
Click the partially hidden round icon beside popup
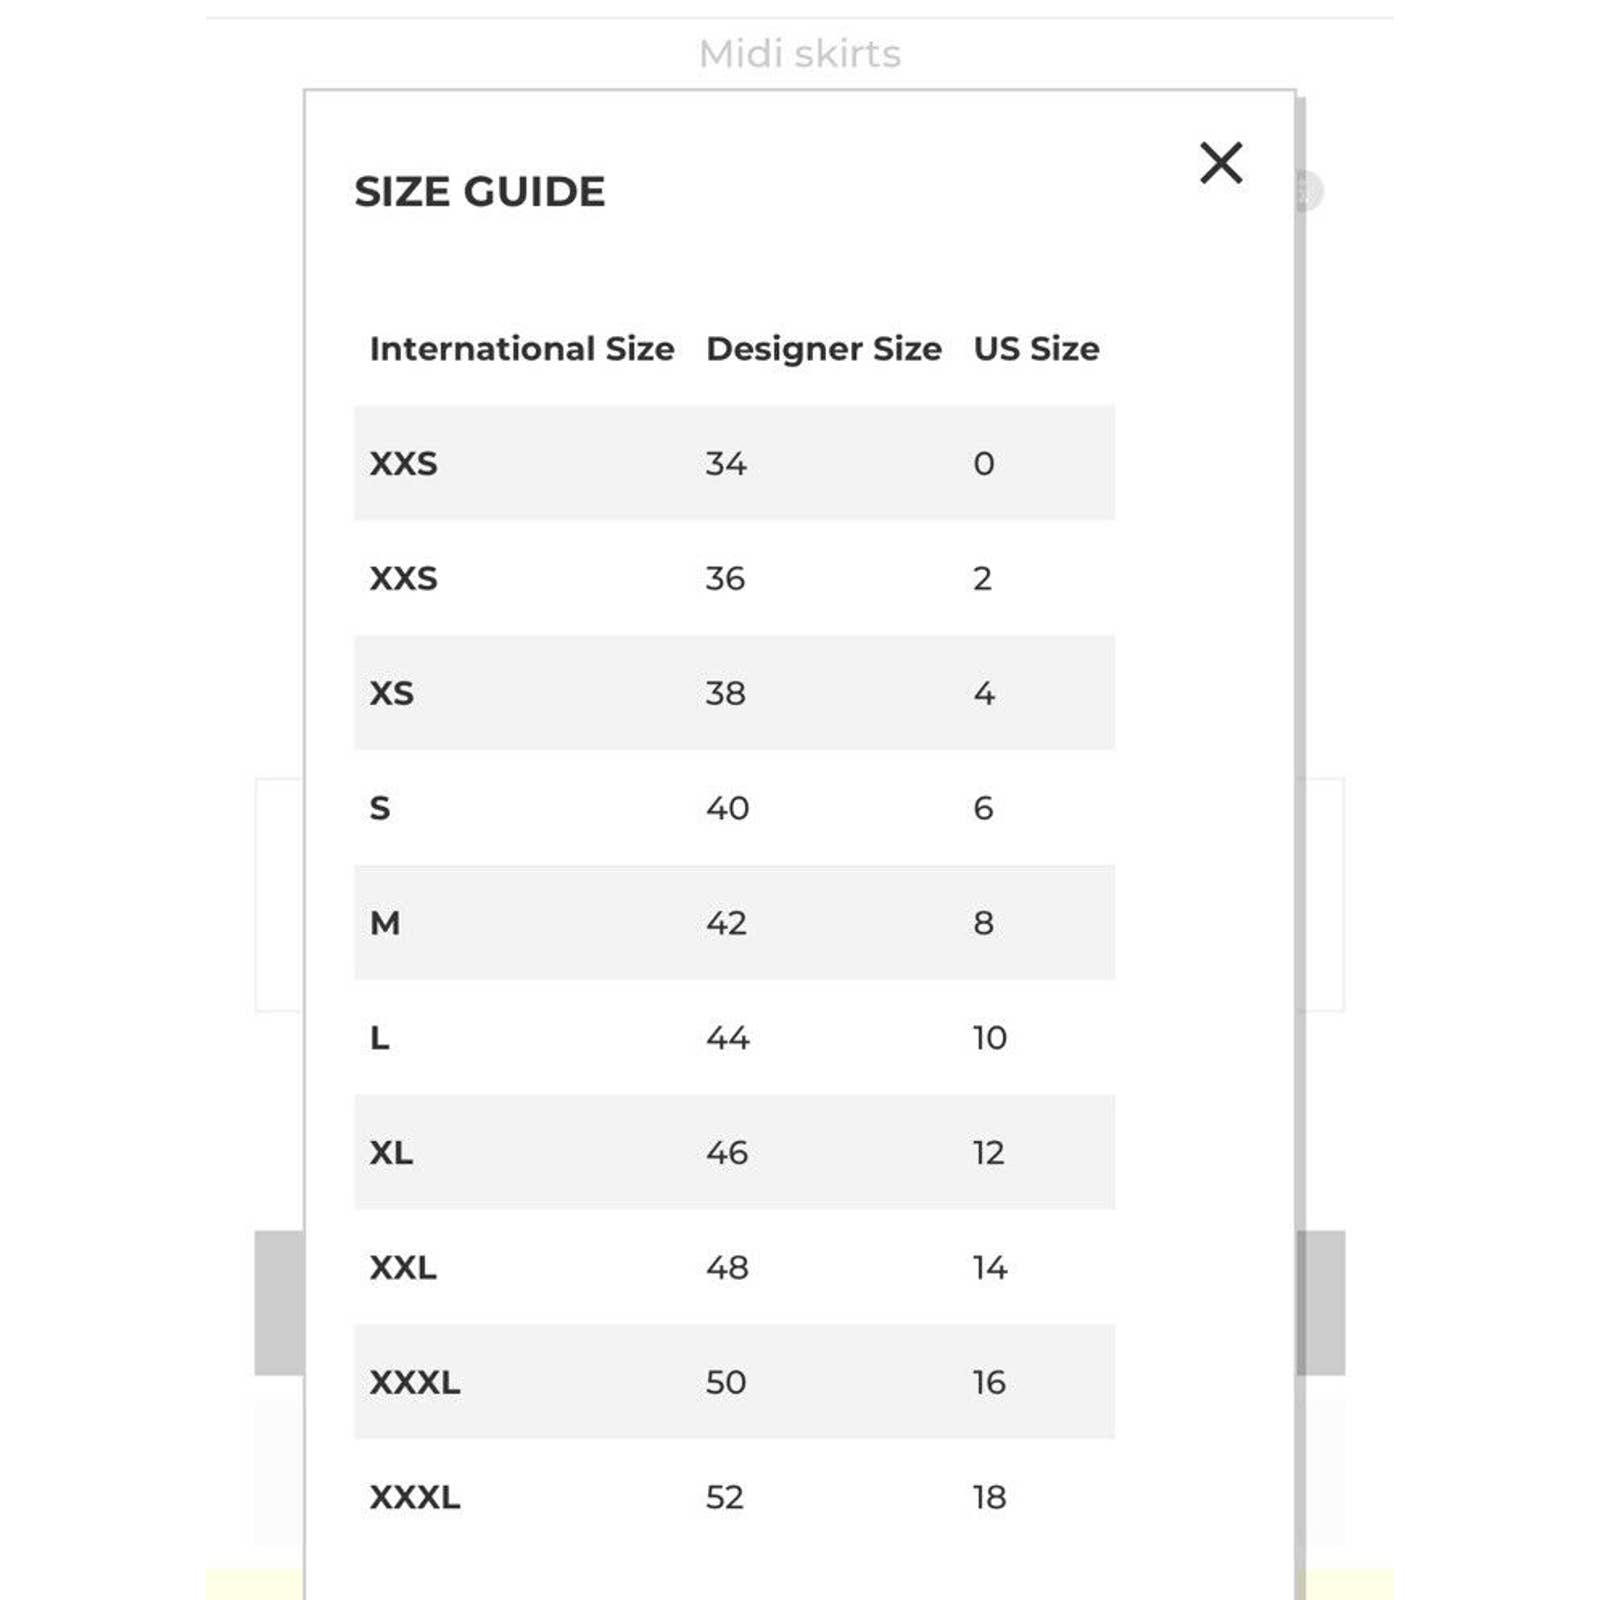(x=1310, y=190)
